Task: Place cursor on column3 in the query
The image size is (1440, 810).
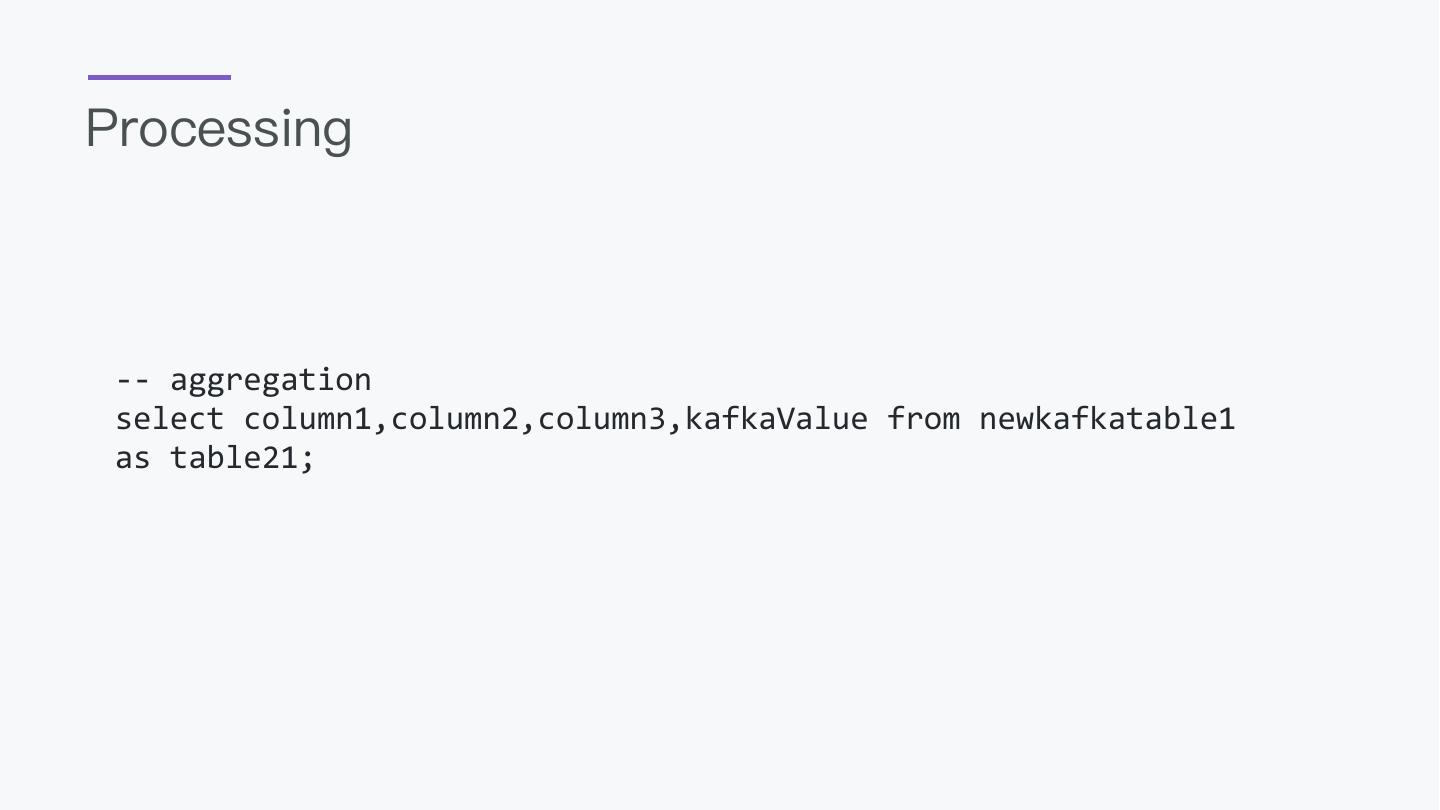Action: click(x=602, y=419)
